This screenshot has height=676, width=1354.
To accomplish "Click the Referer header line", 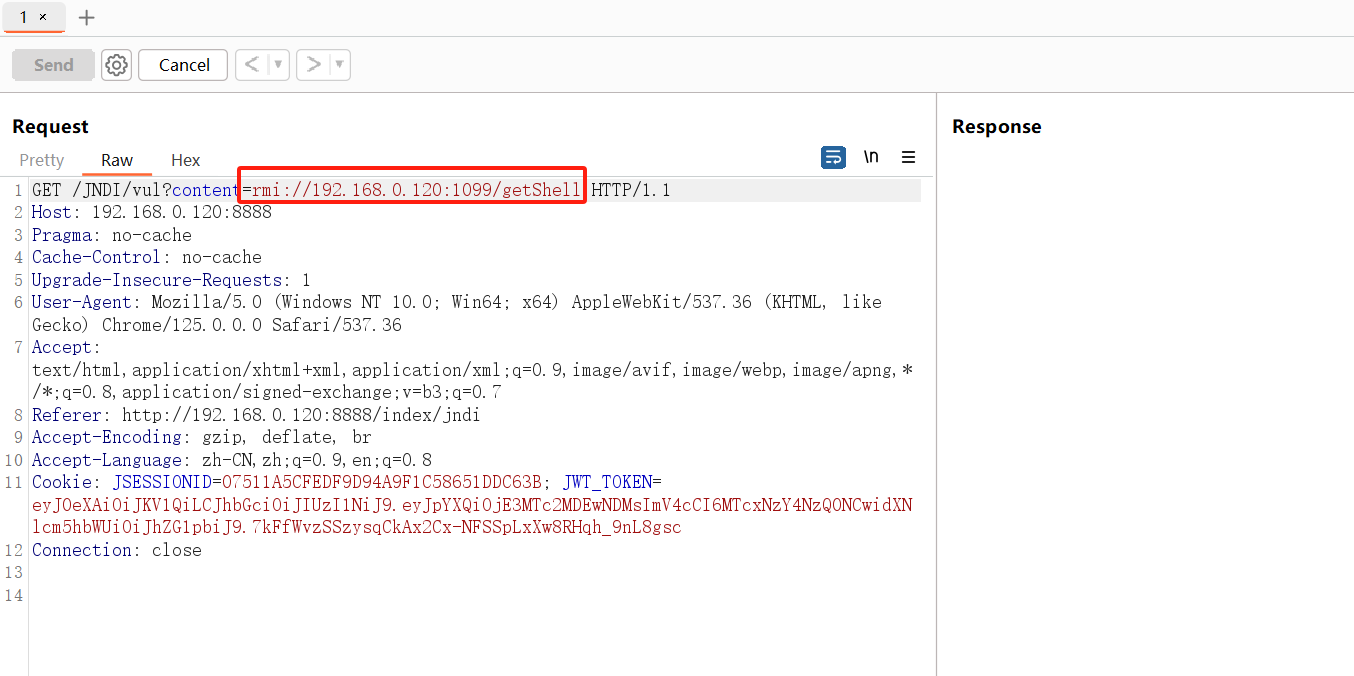I will [256, 416].
